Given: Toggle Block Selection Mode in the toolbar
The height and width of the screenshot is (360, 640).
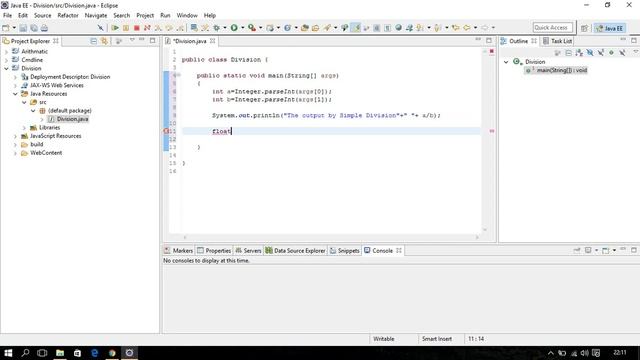Looking at the screenshot, I should point(377,28).
